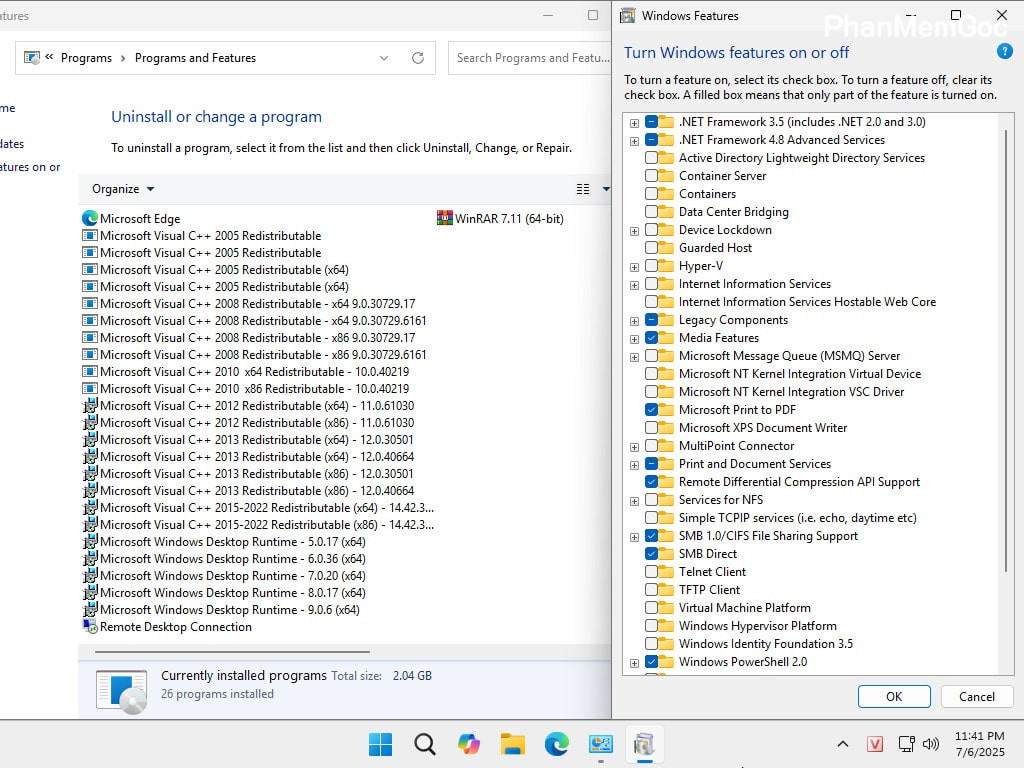Expand the Hyper-V tree node
The width and height of the screenshot is (1024, 768).
point(634,265)
